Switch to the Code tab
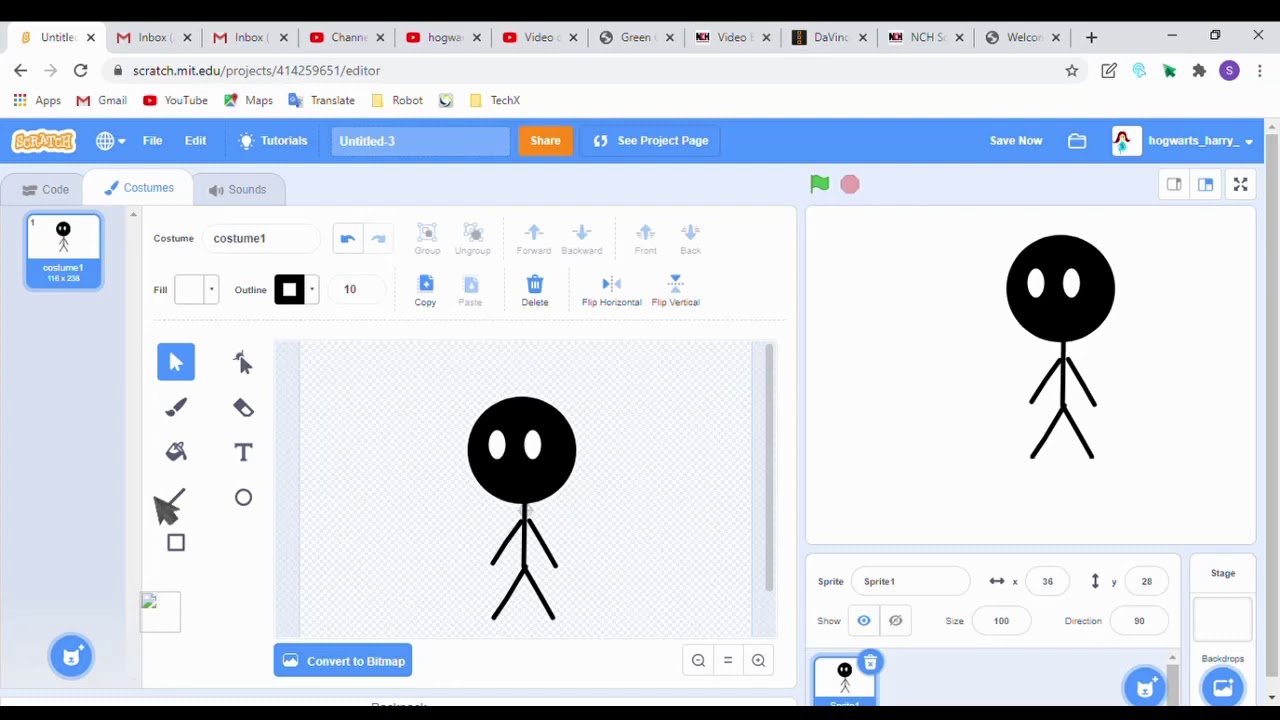 click(45, 189)
